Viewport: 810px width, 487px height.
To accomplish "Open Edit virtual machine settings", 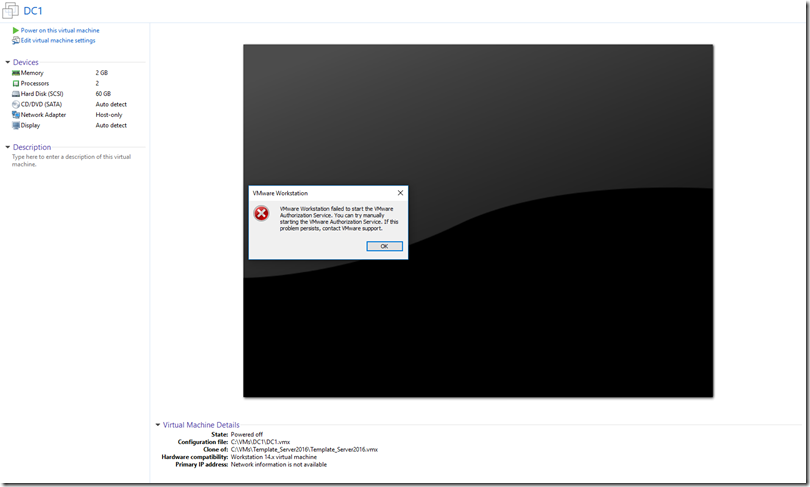I will click(x=58, y=40).
